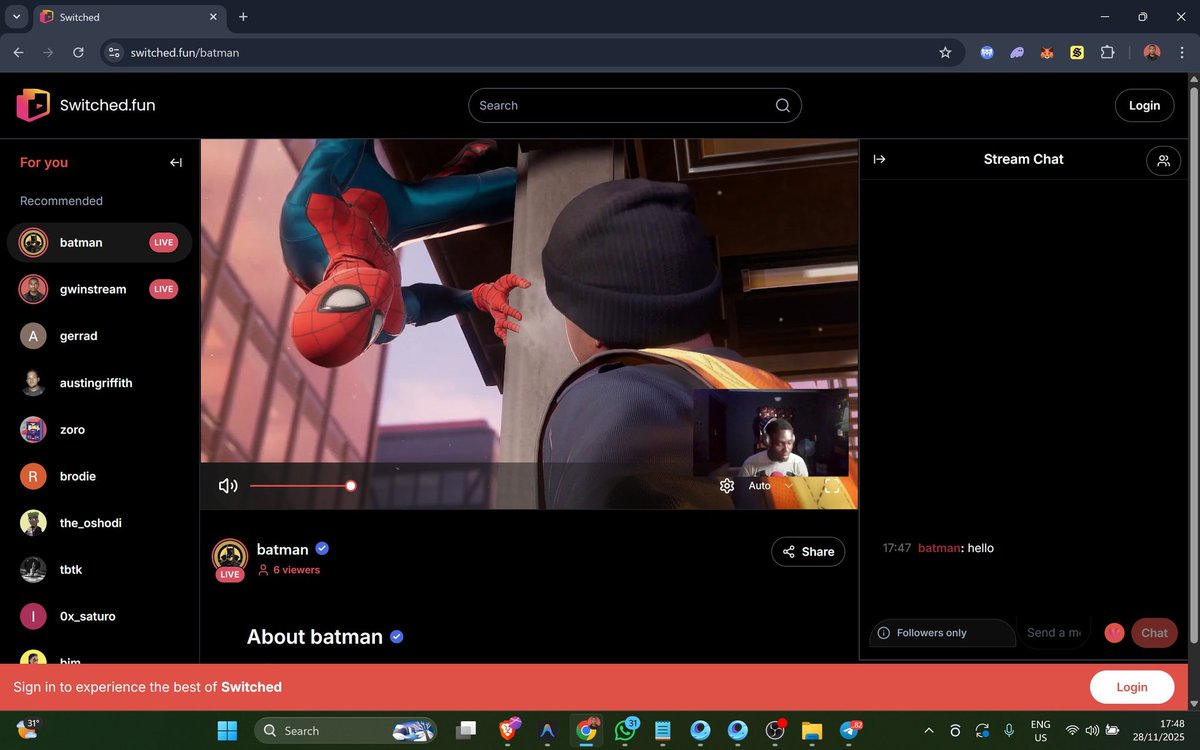Open WhatsApp from the taskbar
1200x750 pixels.
[626, 731]
